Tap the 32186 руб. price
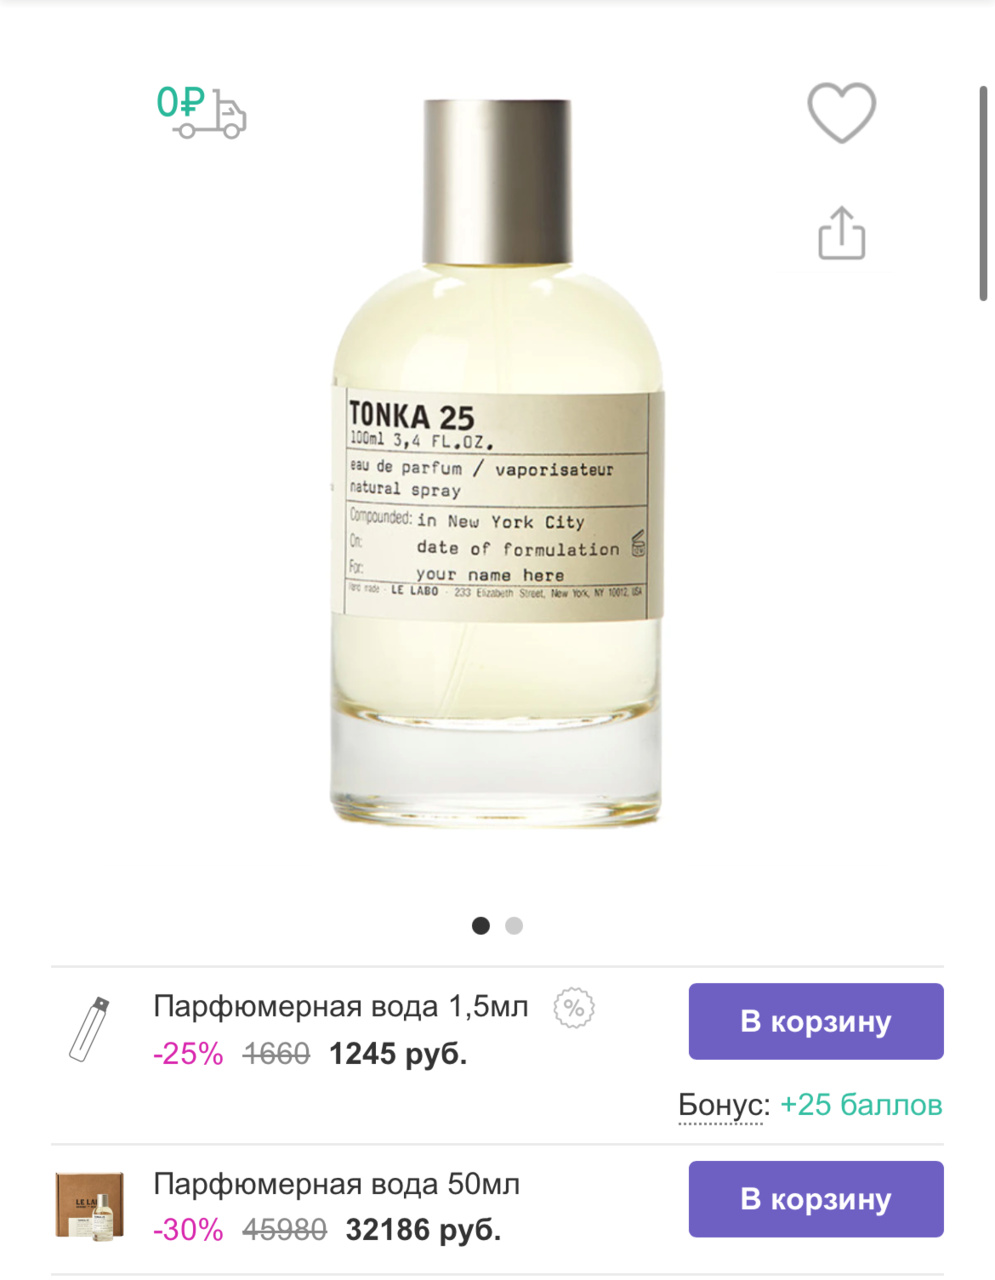995x1280 pixels. tap(423, 1230)
